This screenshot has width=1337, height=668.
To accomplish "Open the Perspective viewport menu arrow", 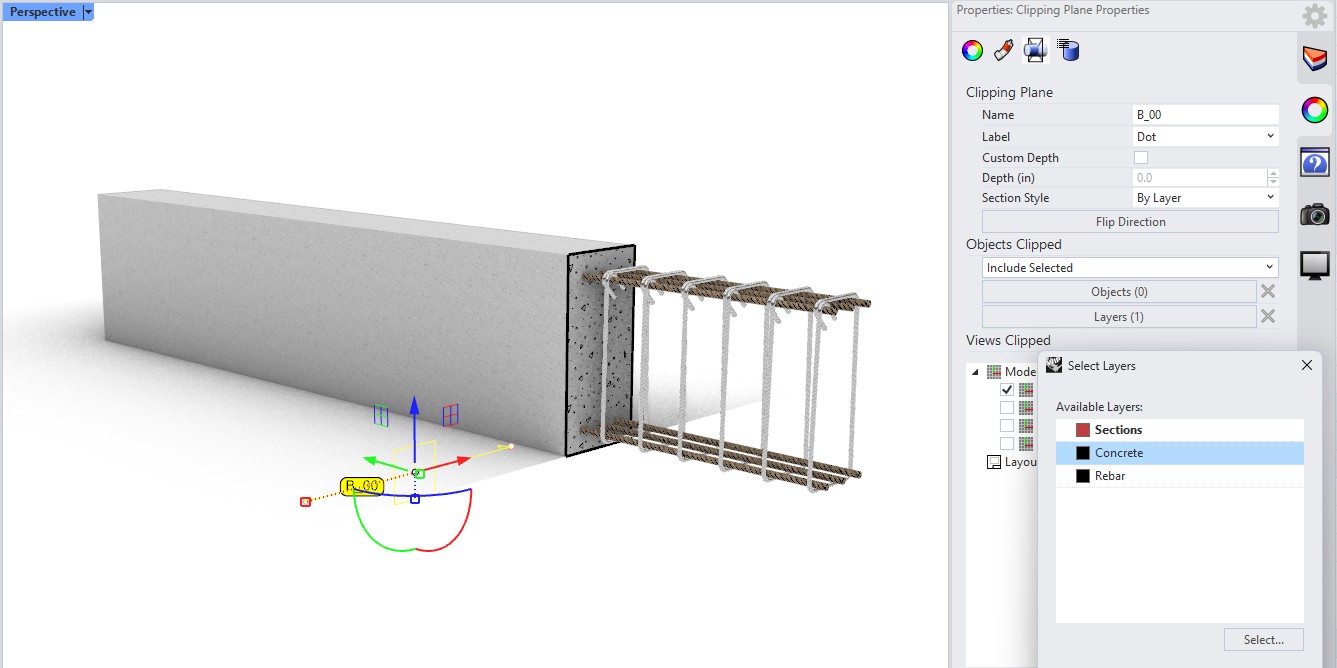I will [x=88, y=12].
